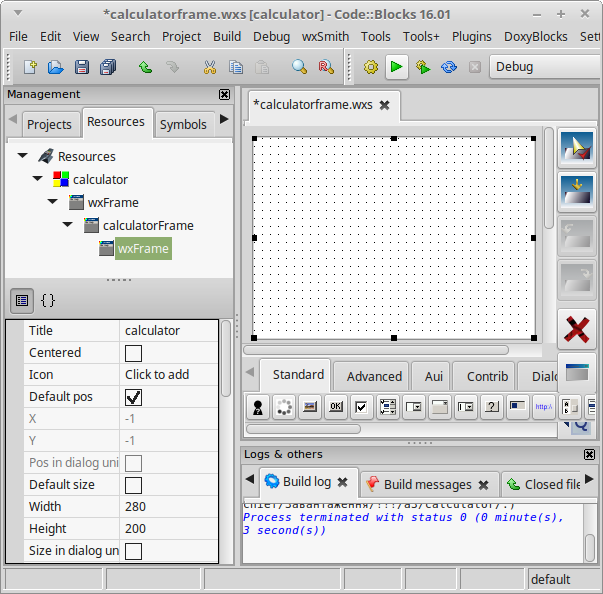
Task: Show preview with the window icon
Action: click(576, 373)
